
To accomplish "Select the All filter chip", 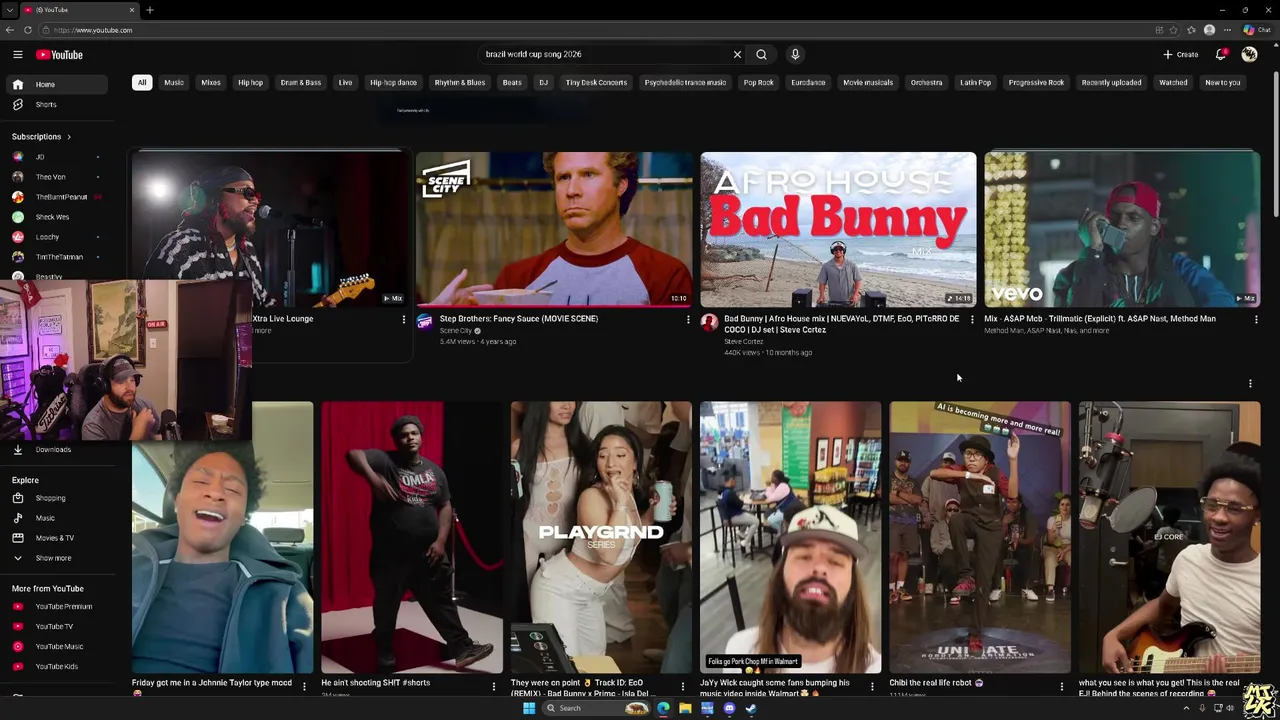I will [142, 83].
